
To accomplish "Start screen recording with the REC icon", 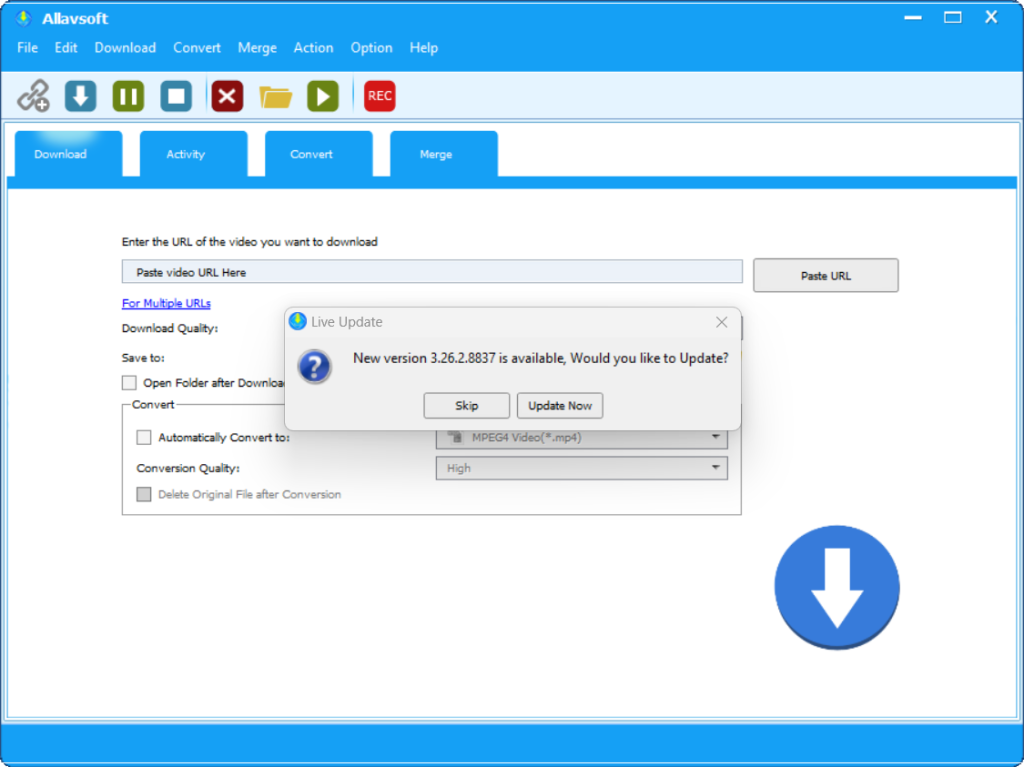I will (x=379, y=96).
